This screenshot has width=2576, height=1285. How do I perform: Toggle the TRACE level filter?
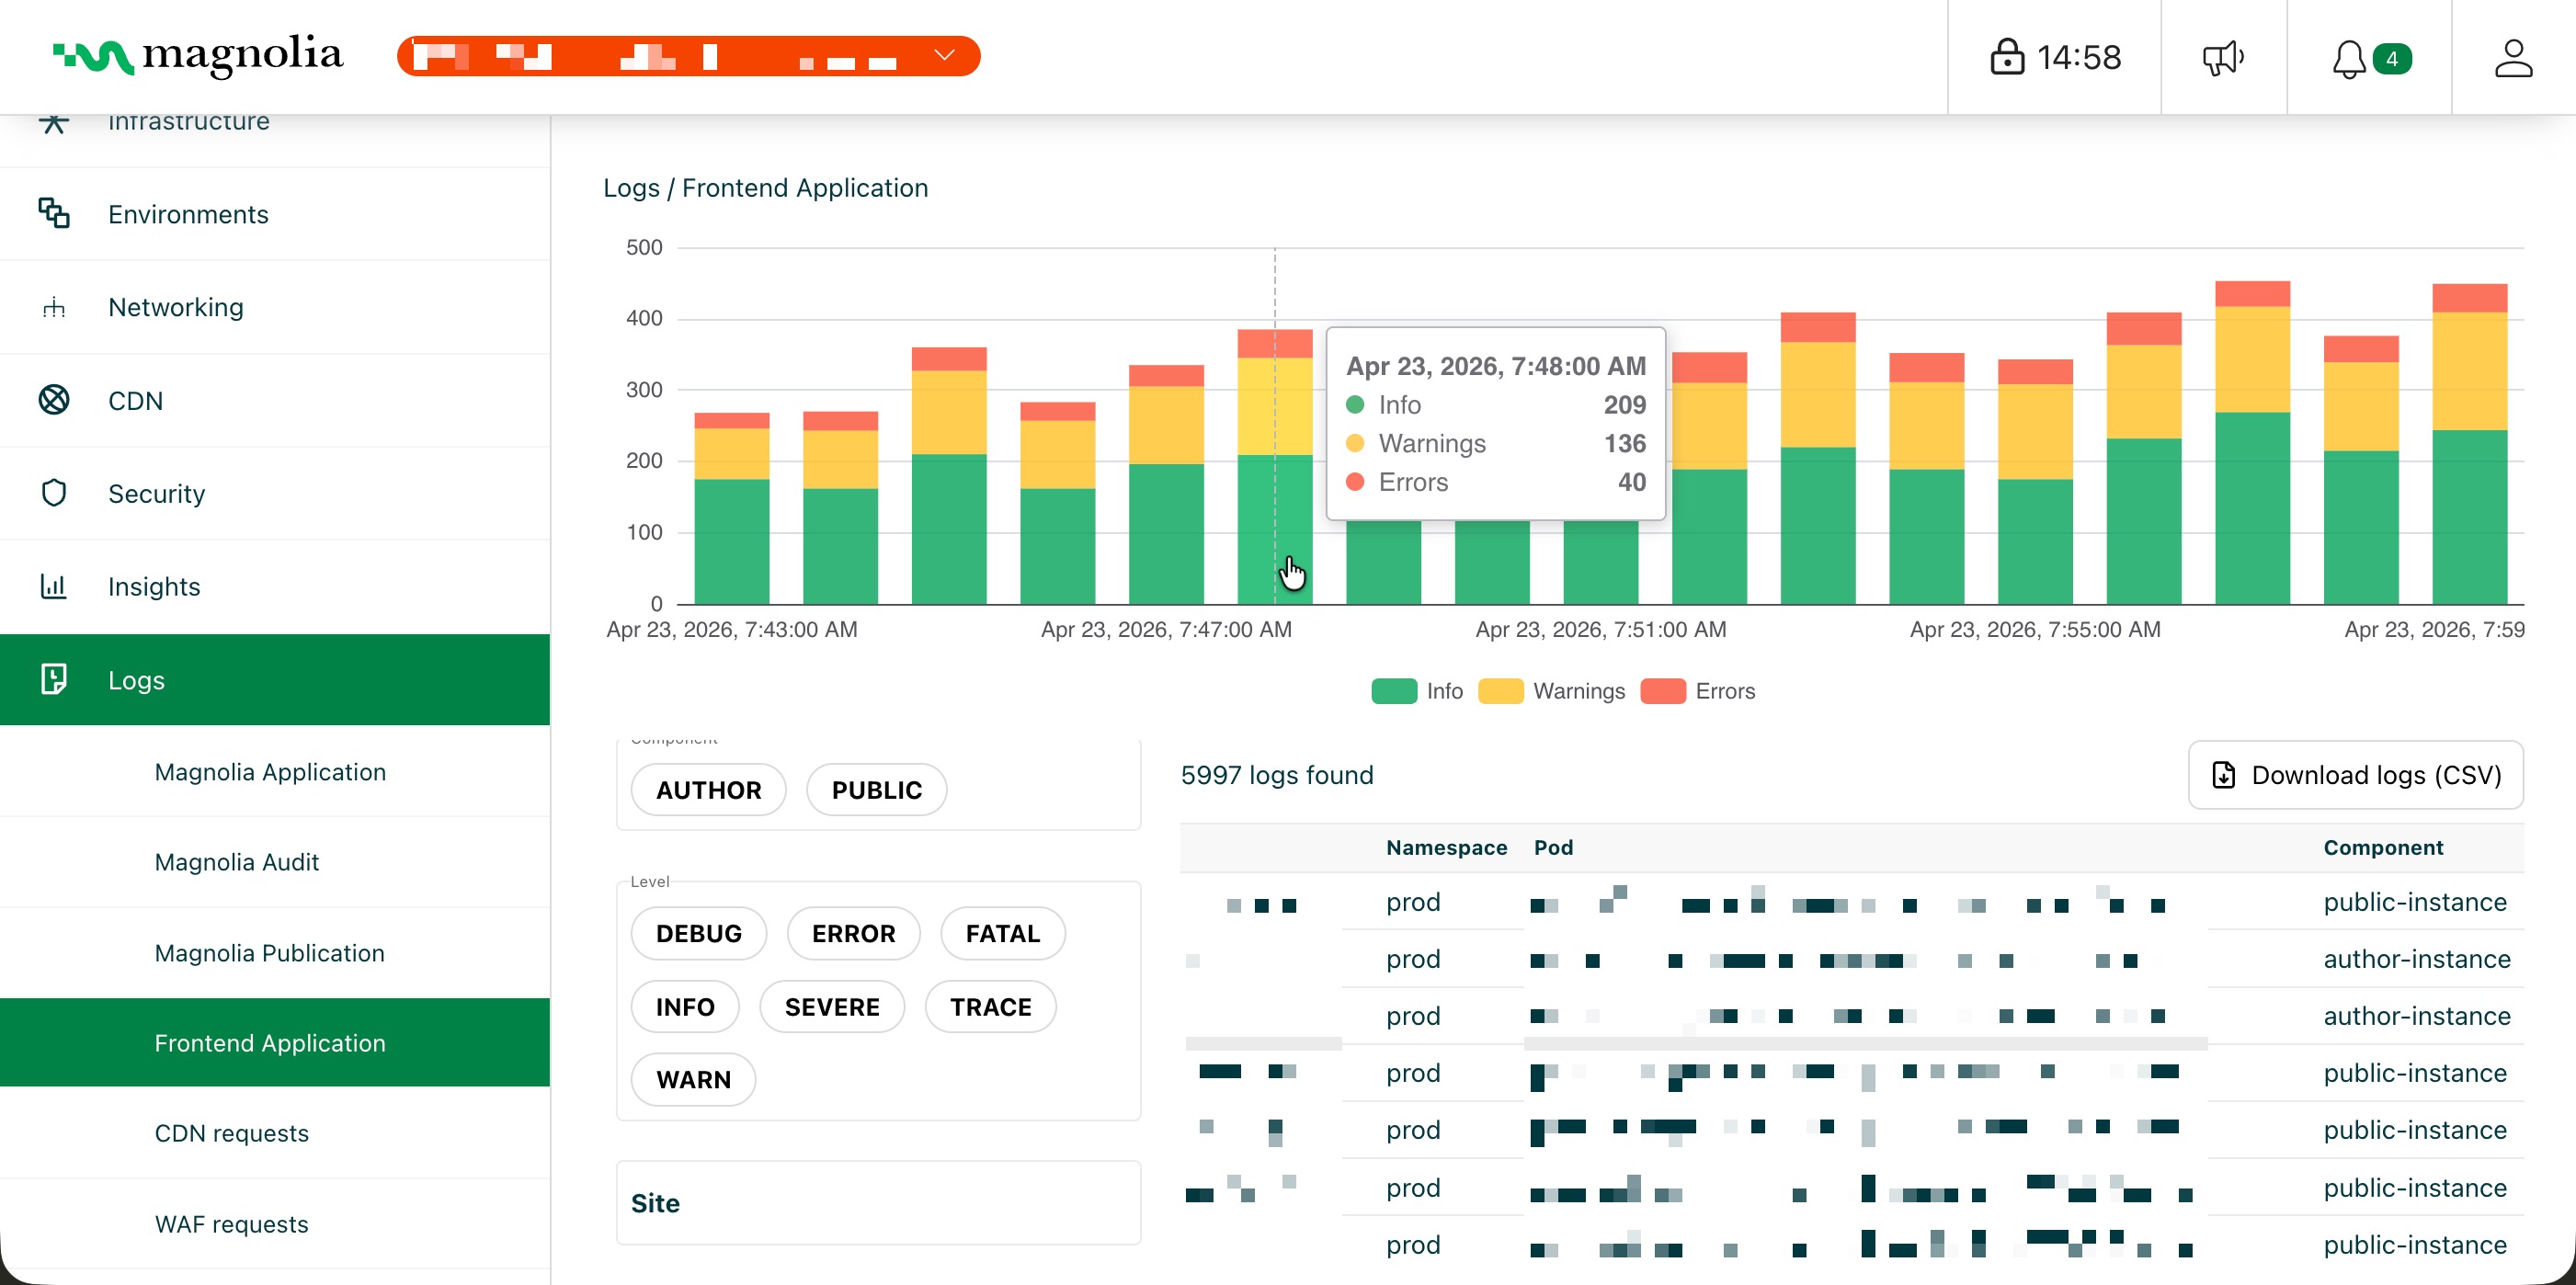(x=990, y=1006)
